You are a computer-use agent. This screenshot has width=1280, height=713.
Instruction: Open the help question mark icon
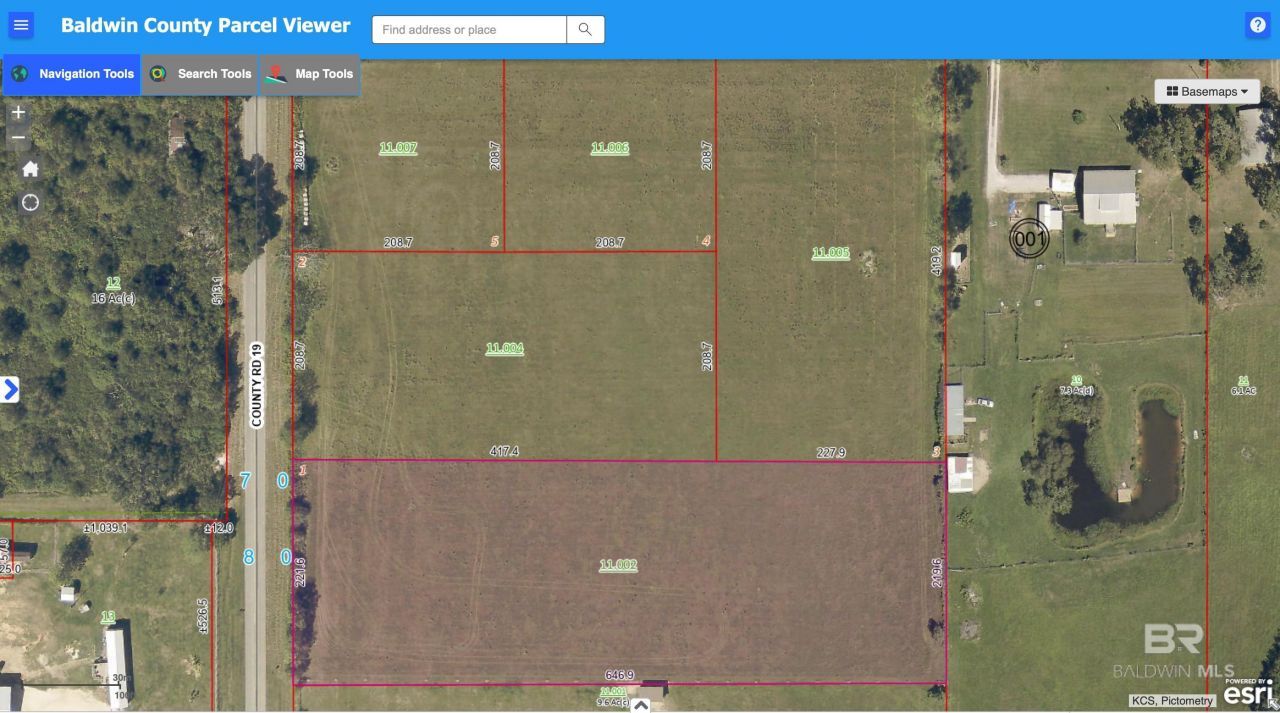pyautogui.click(x=1257, y=26)
